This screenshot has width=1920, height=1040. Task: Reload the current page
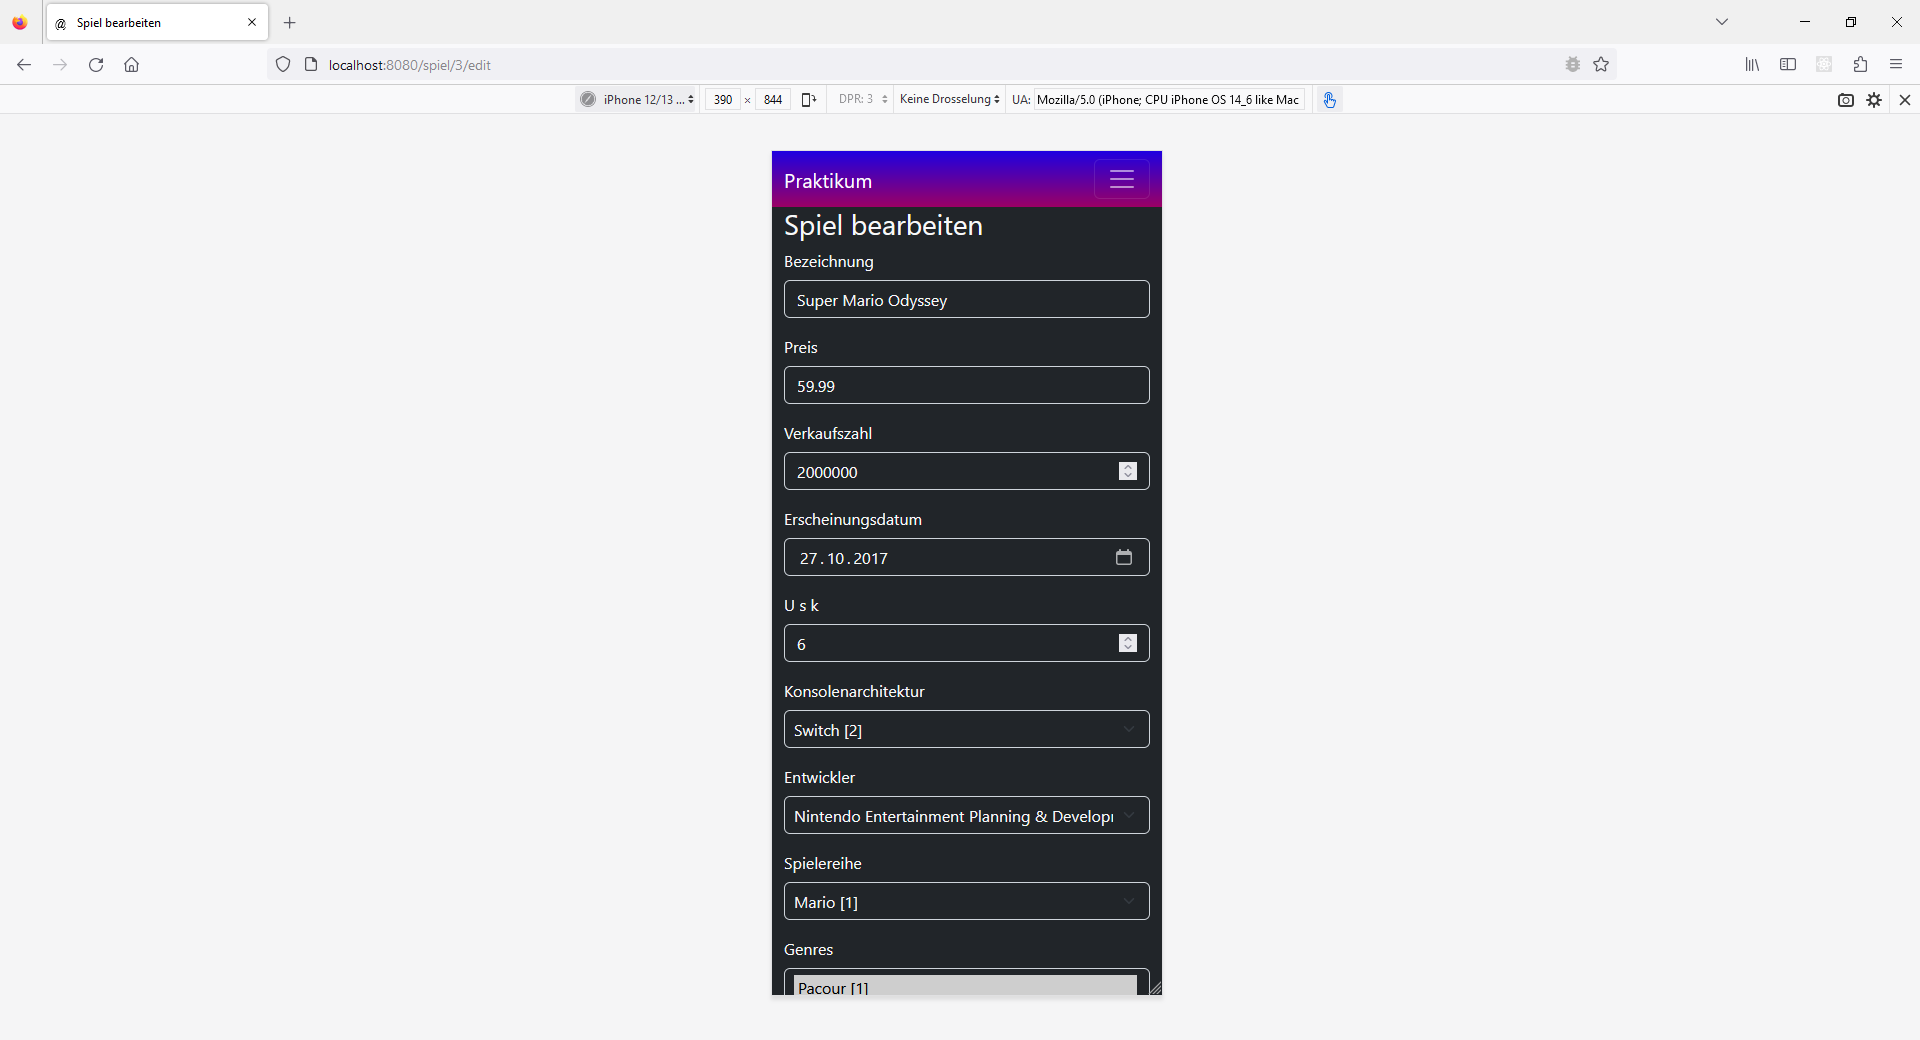coord(96,65)
